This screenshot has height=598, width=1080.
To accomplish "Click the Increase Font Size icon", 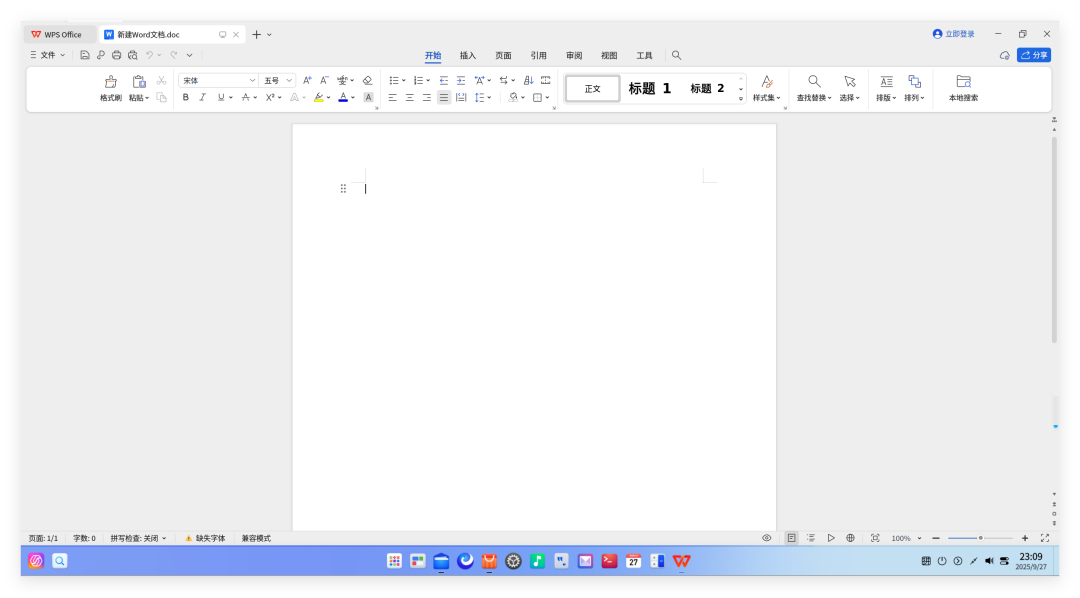I will pos(307,80).
